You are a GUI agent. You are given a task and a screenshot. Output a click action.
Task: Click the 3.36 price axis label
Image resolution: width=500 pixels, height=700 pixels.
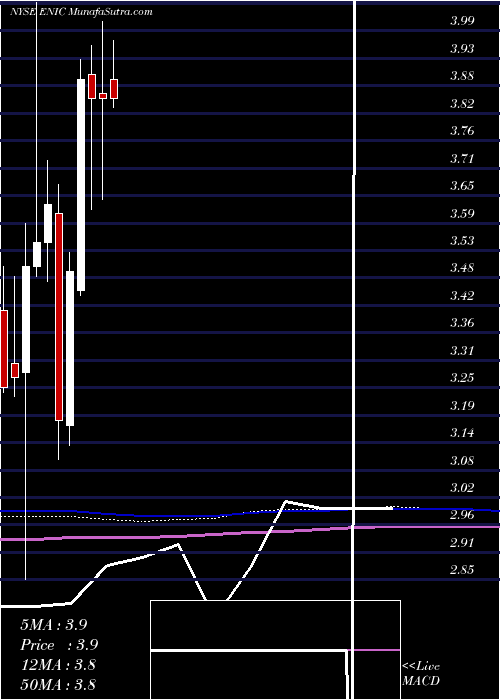462,323
